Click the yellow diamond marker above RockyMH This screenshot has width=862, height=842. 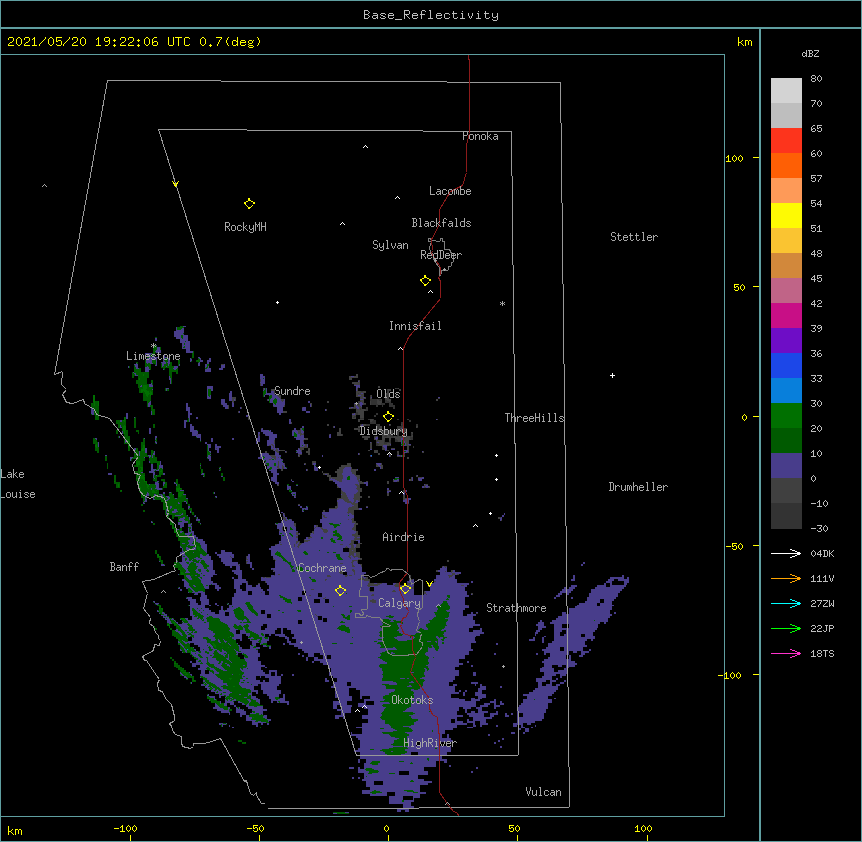click(x=249, y=204)
